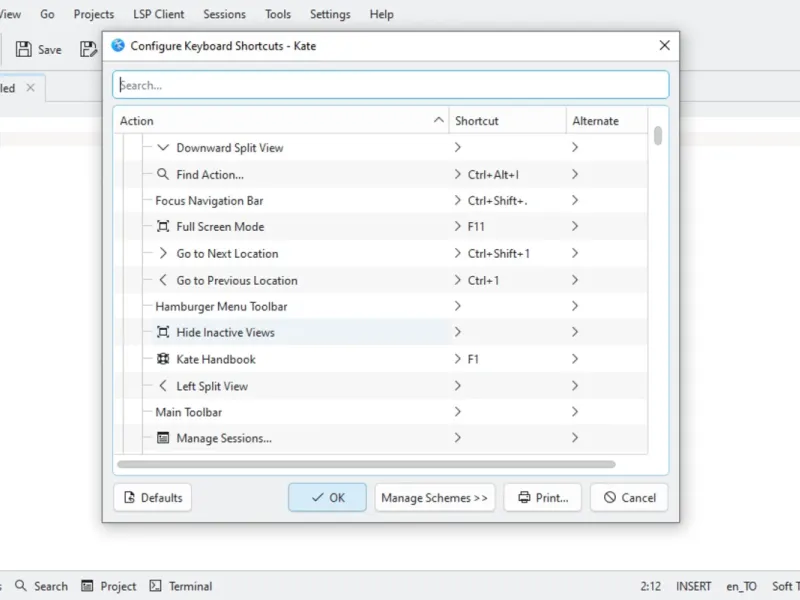800x600 pixels.
Task: Close the Configure Keyboard Shortcuts dialog
Action: pos(664,45)
